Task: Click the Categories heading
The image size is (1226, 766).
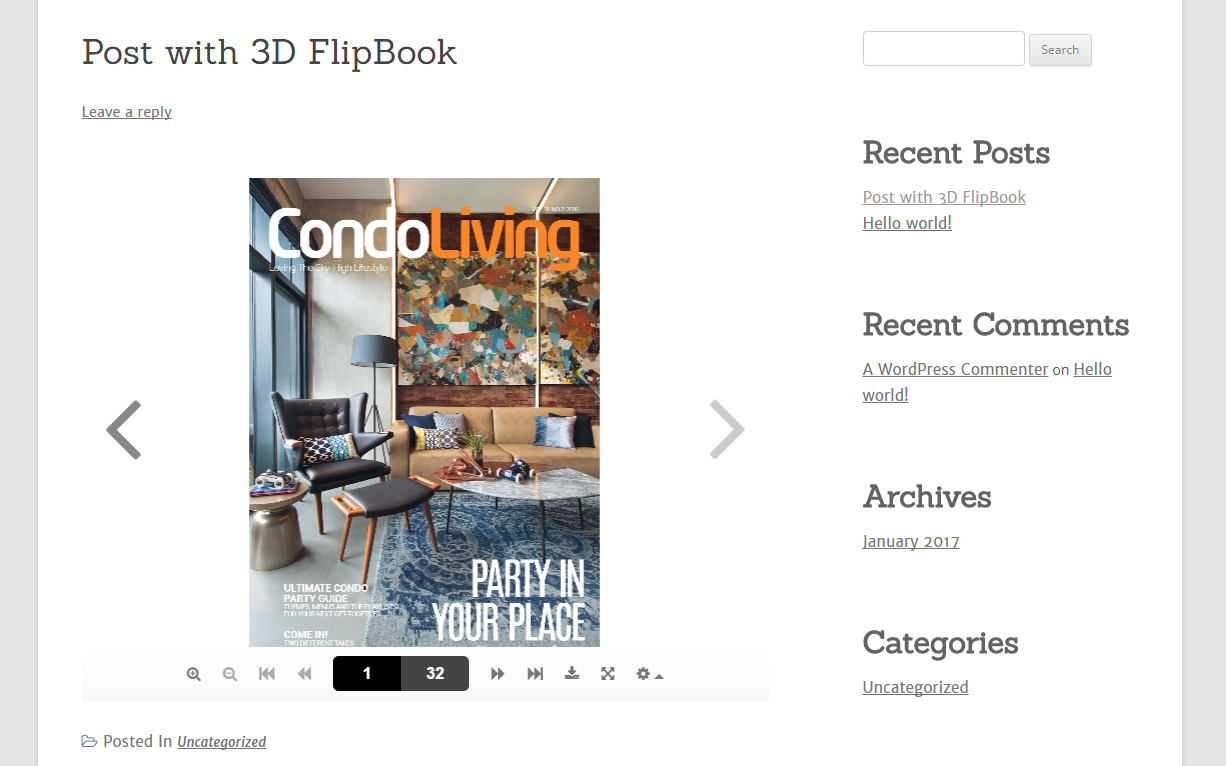Action: tap(940, 643)
